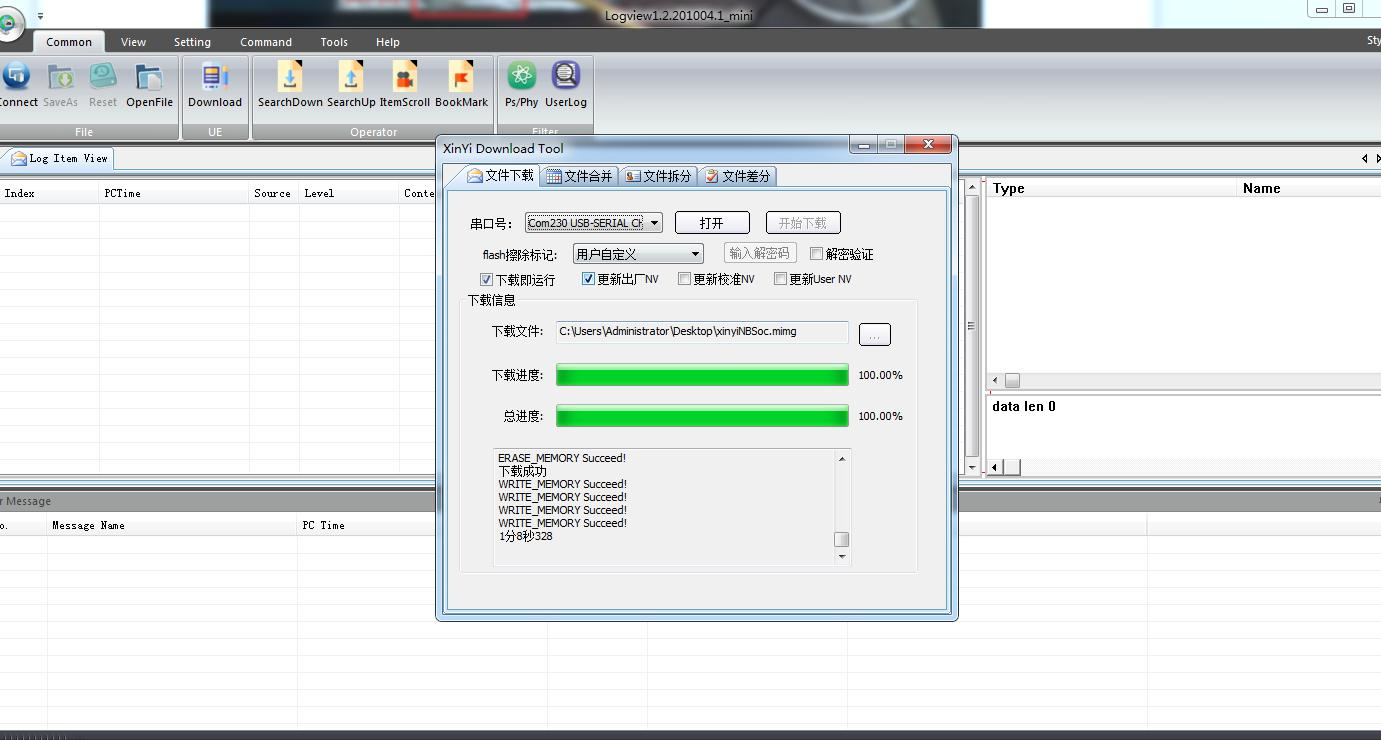Click the browse button beside download file path
This screenshot has height=740, width=1381.
point(874,335)
